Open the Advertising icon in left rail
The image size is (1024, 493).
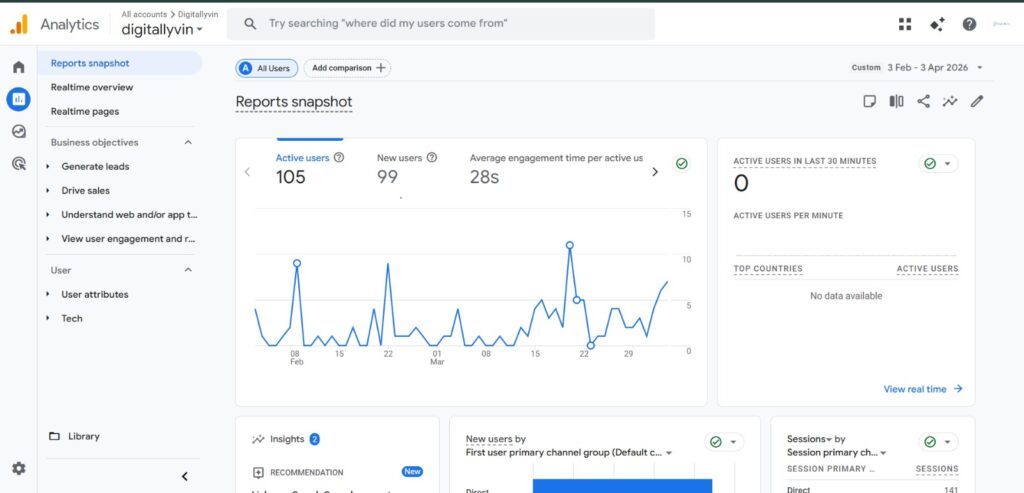click(18, 163)
